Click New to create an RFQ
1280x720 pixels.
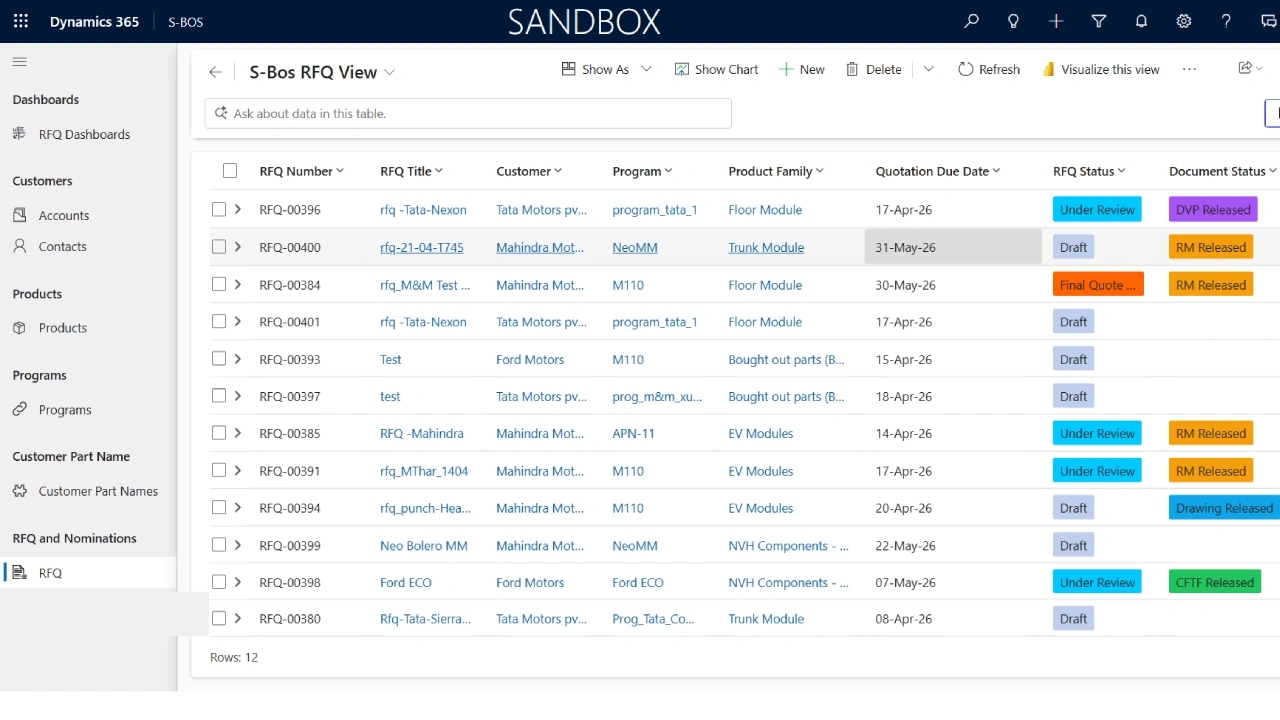[802, 69]
